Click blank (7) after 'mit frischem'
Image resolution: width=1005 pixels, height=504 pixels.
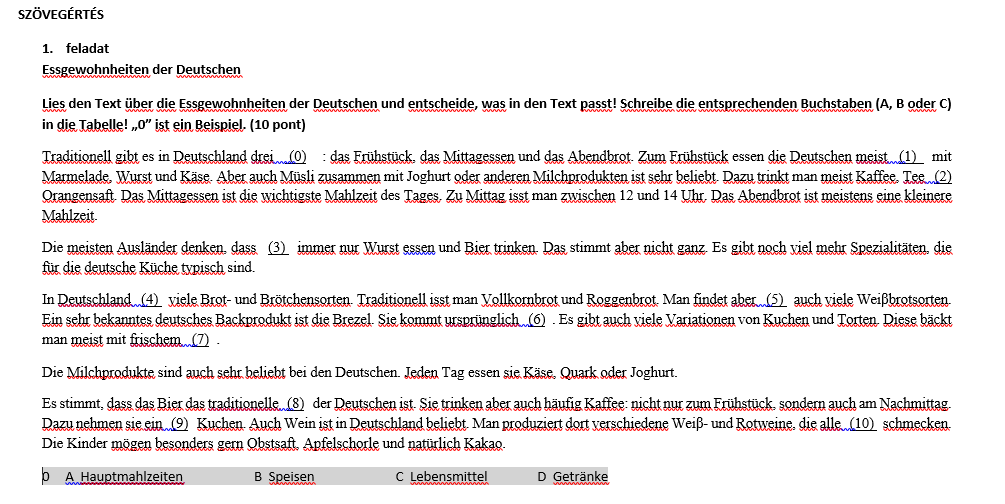199,340
